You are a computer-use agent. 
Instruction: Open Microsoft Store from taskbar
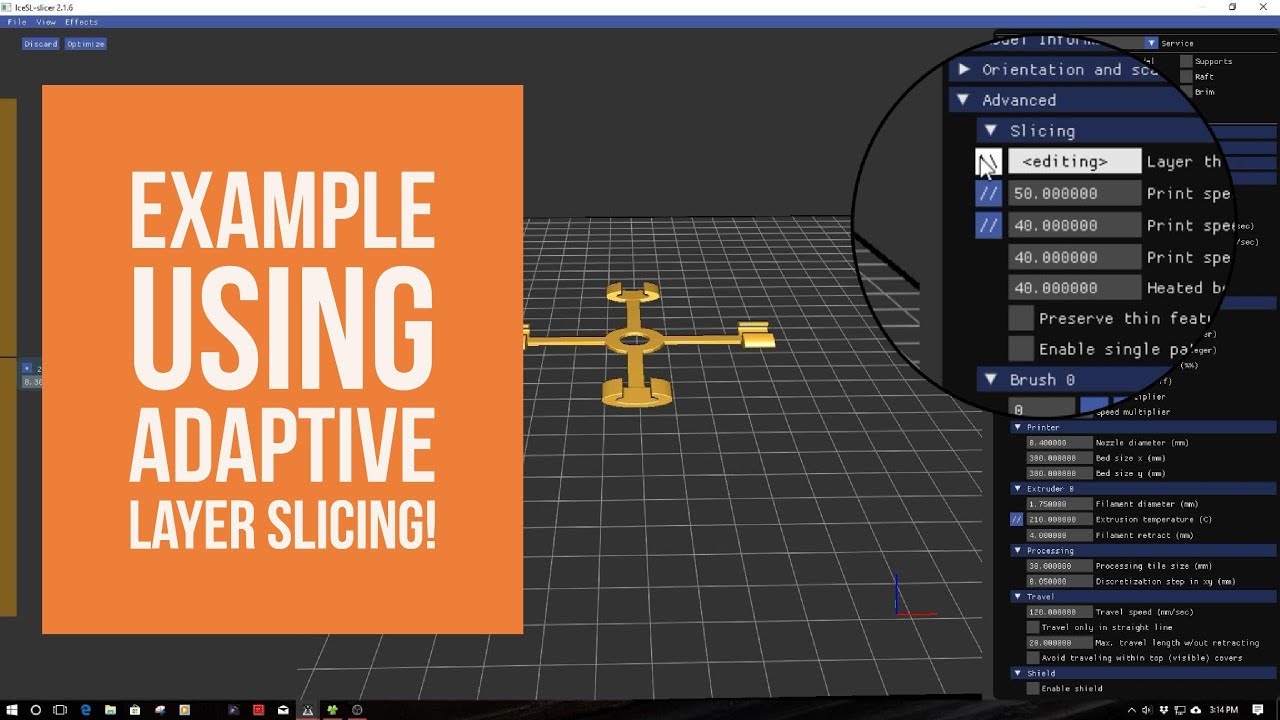click(135, 710)
